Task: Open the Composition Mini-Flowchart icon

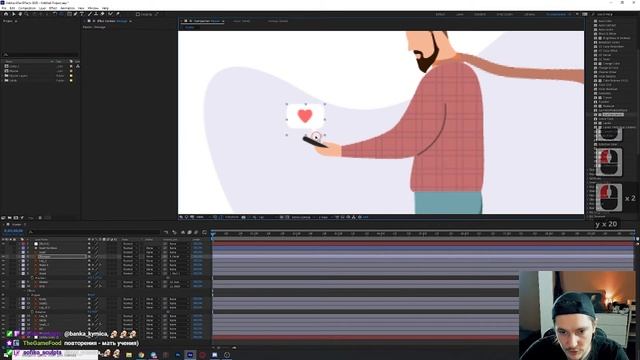Action: [x=166, y=232]
